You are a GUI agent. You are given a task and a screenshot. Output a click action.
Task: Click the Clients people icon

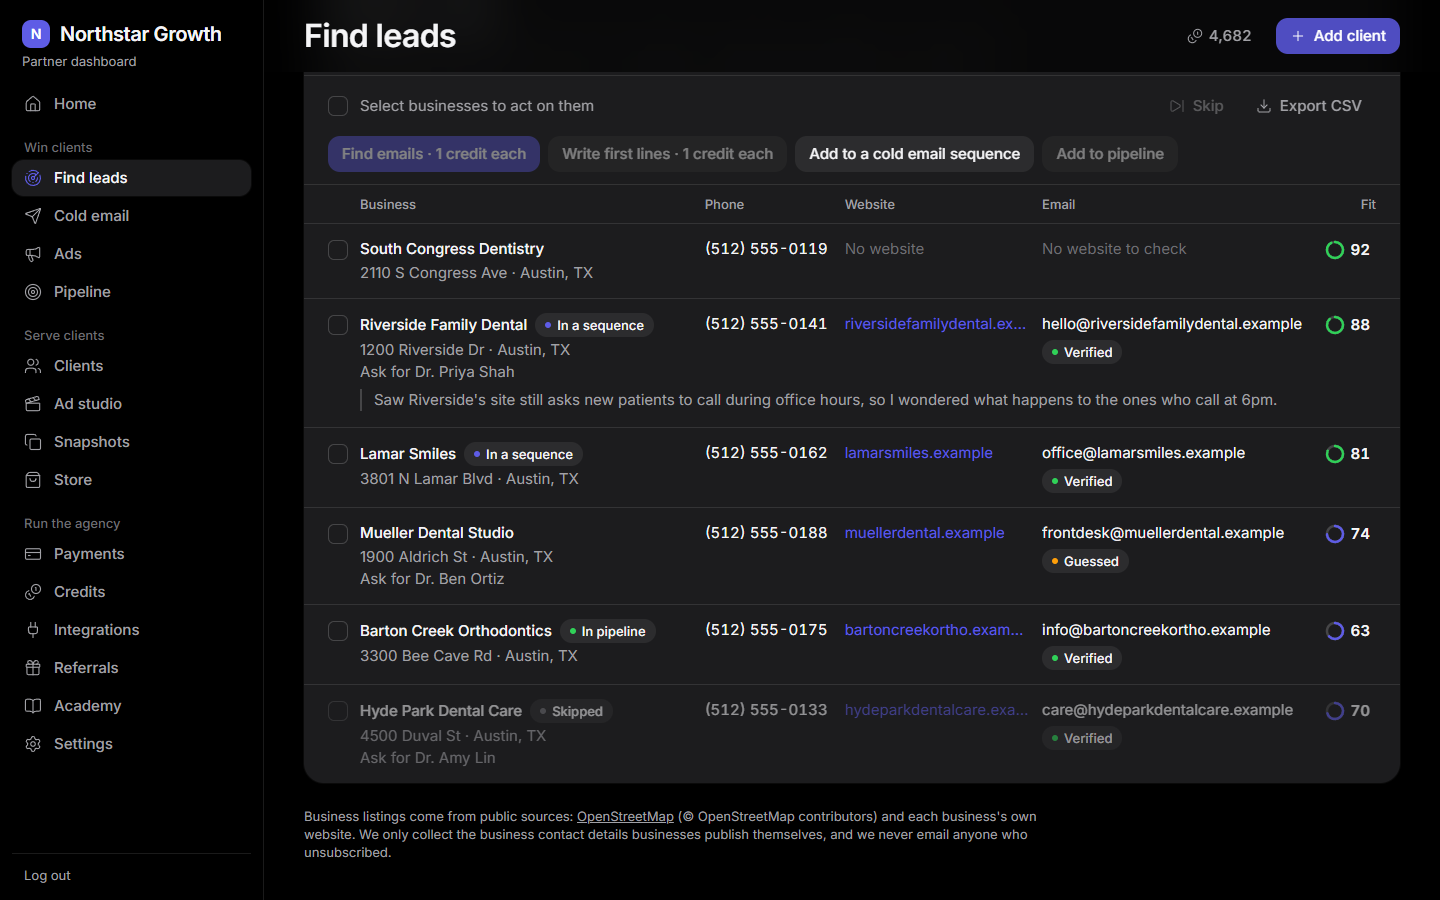[x=33, y=366]
